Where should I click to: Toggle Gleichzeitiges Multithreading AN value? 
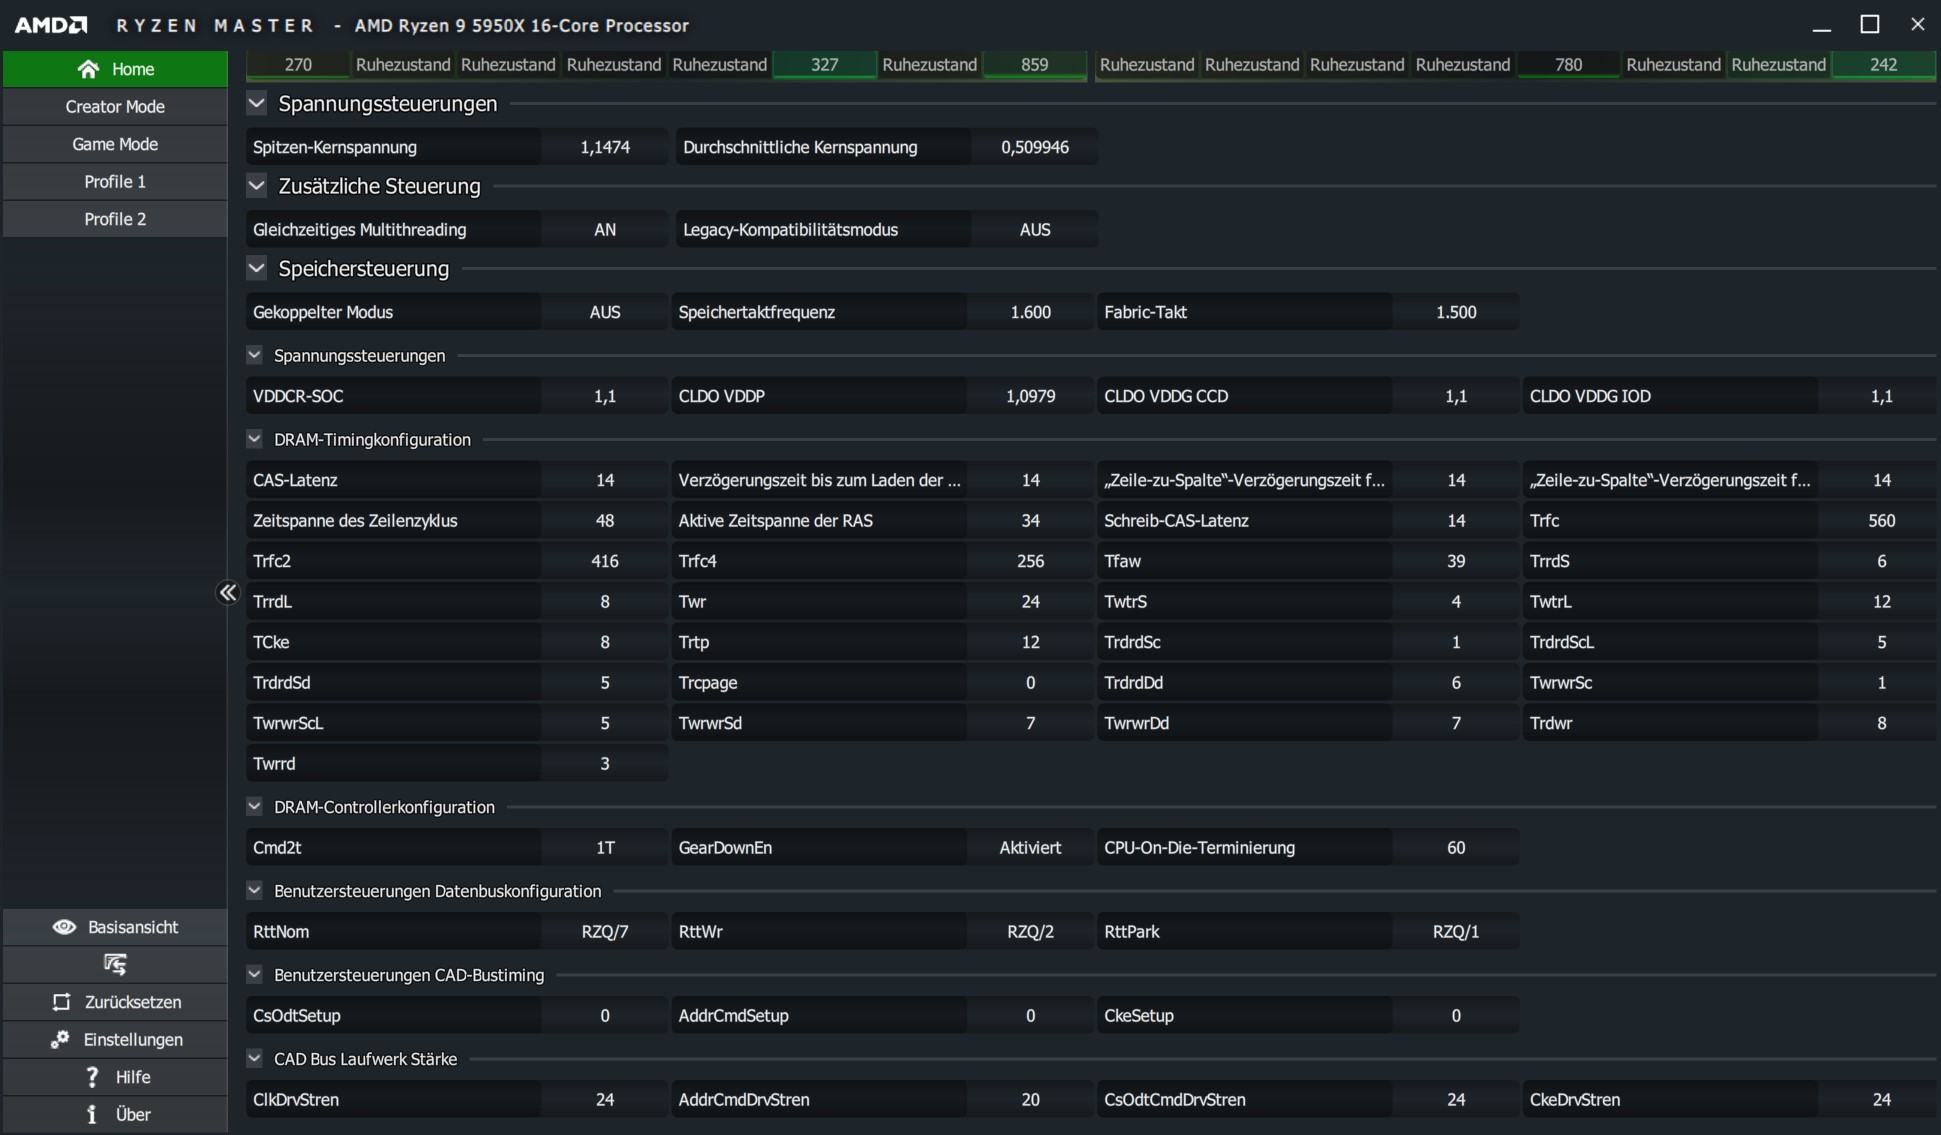605,230
